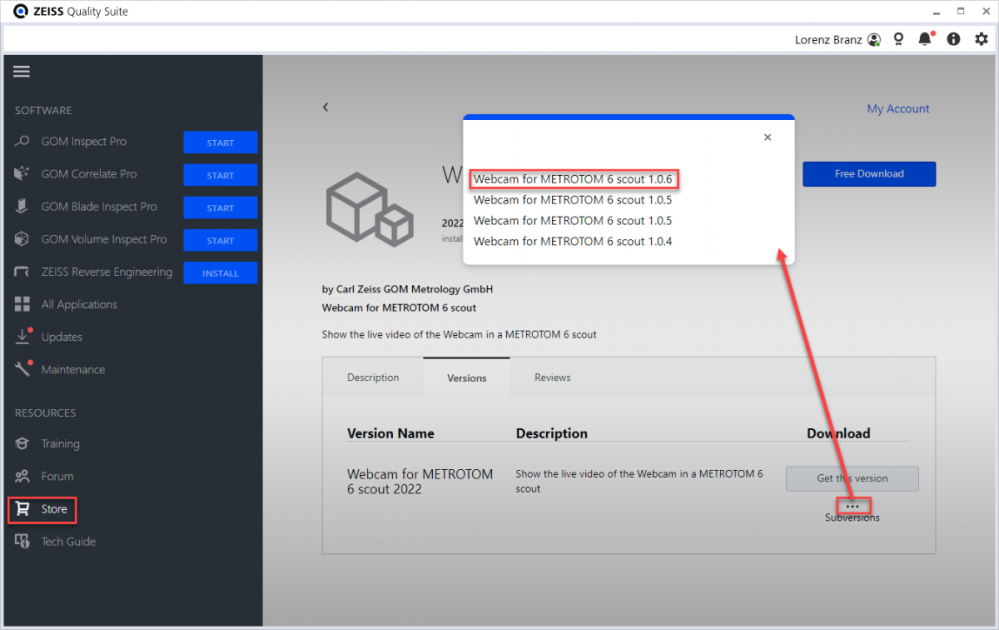Image resolution: width=999 pixels, height=630 pixels.
Task: Open the notifications bell icon
Action: coord(925,39)
